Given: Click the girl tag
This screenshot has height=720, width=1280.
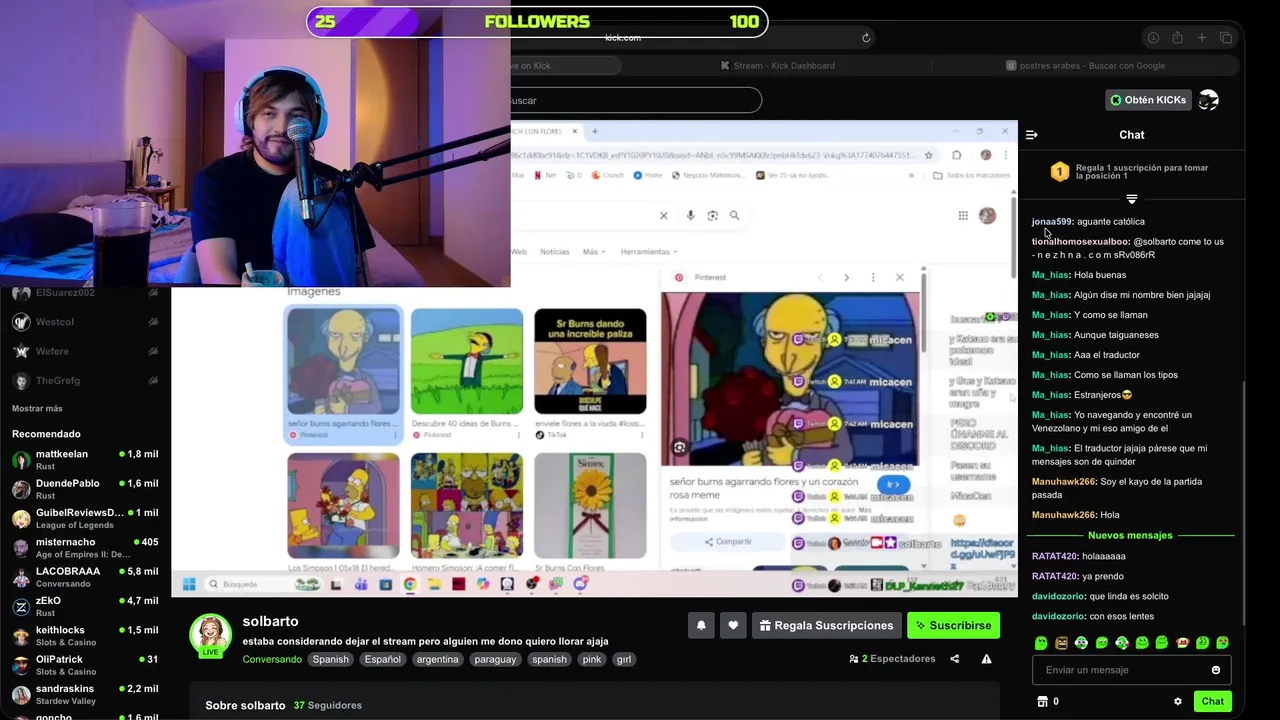Looking at the screenshot, I should tap(624, 659).
